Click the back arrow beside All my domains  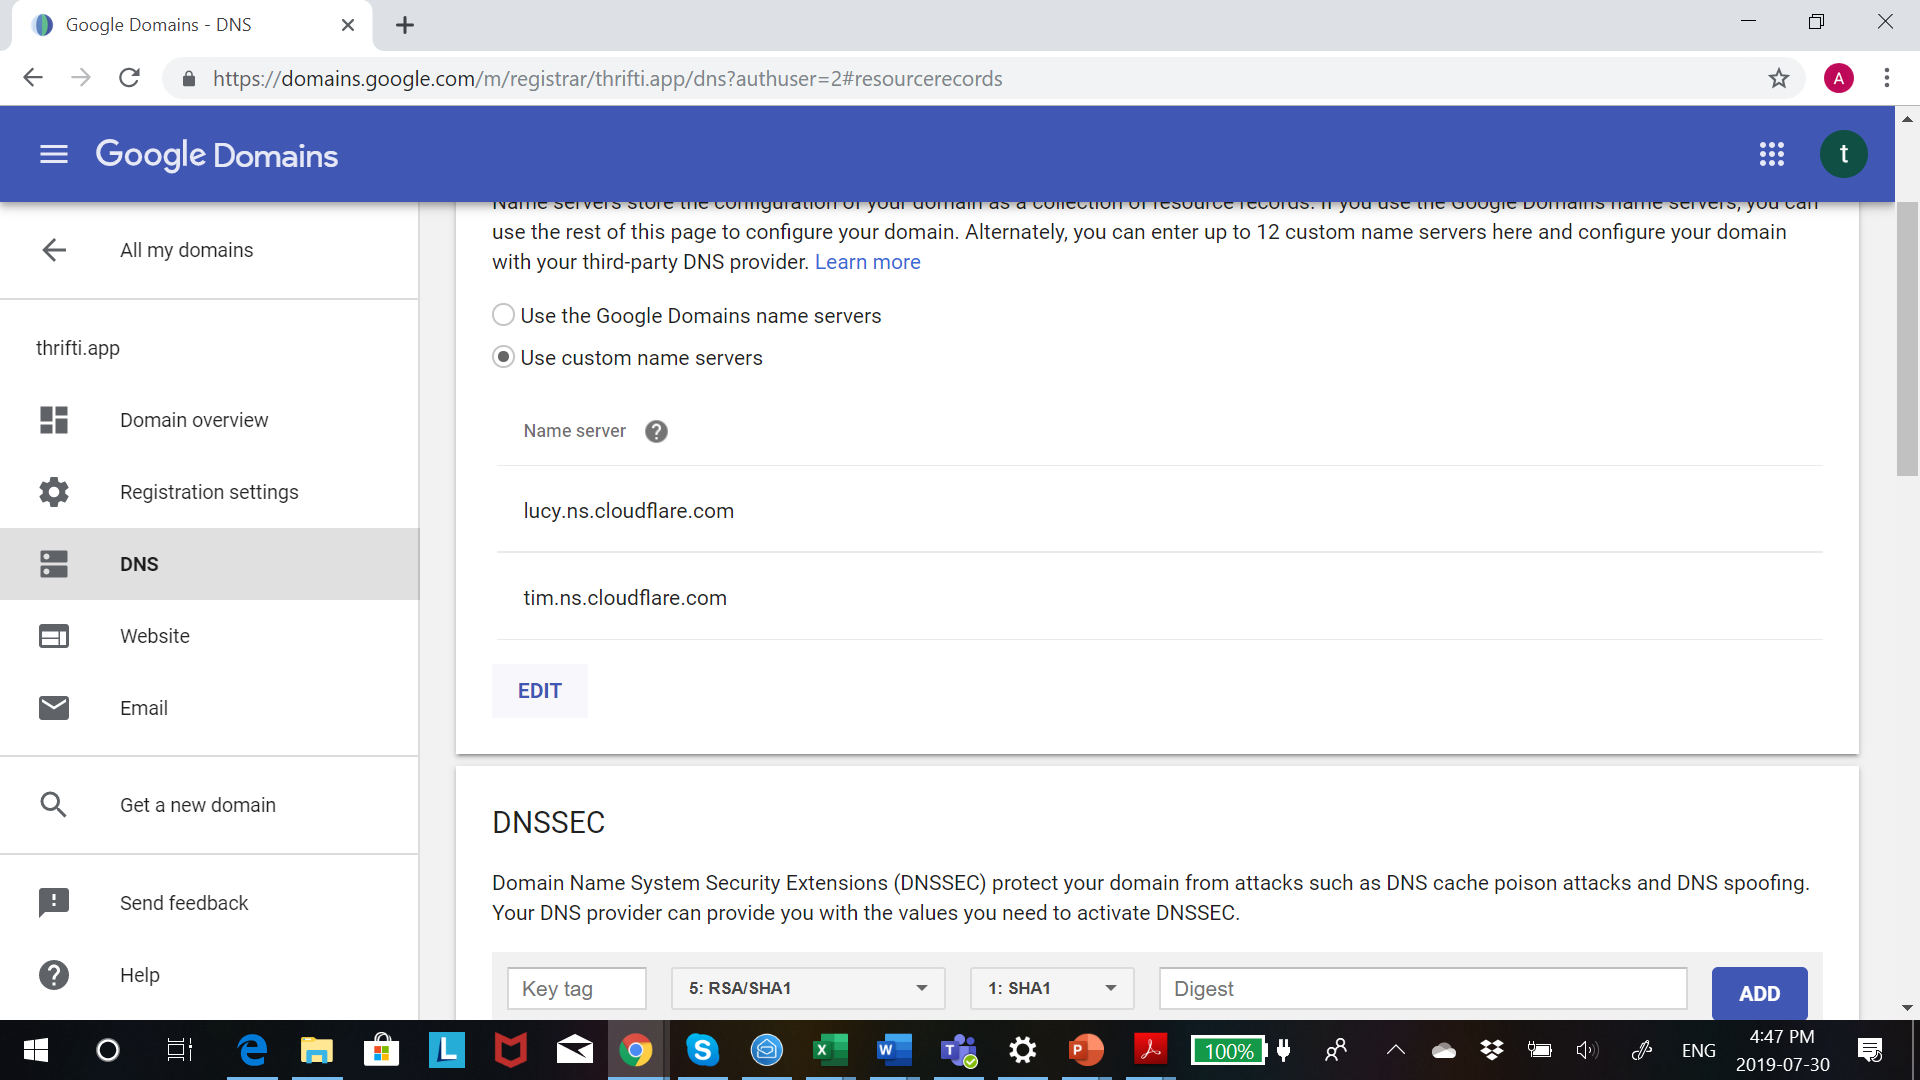coord(54,250)
